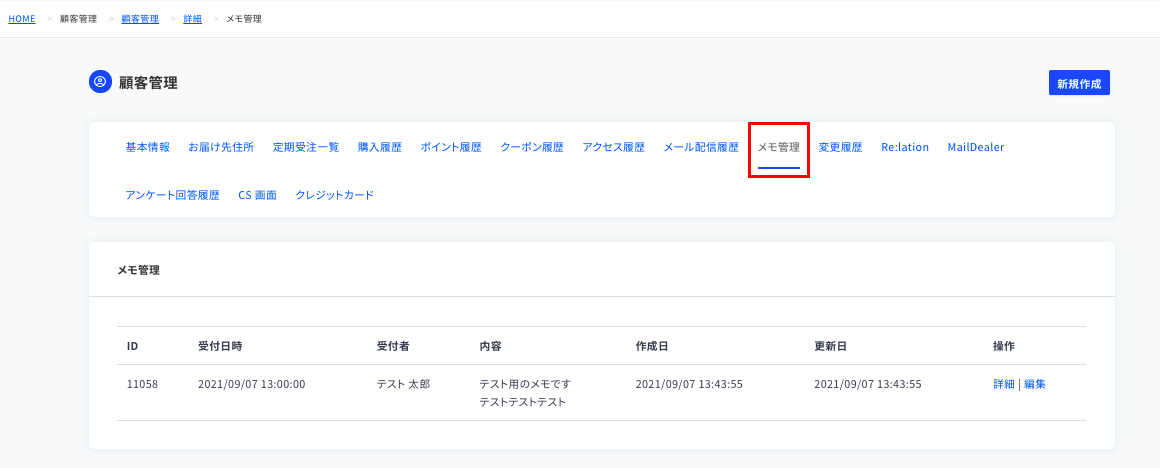Create a new memo with 新規作成
This screenshot has width=1160, height=468.
(1079, 84)
